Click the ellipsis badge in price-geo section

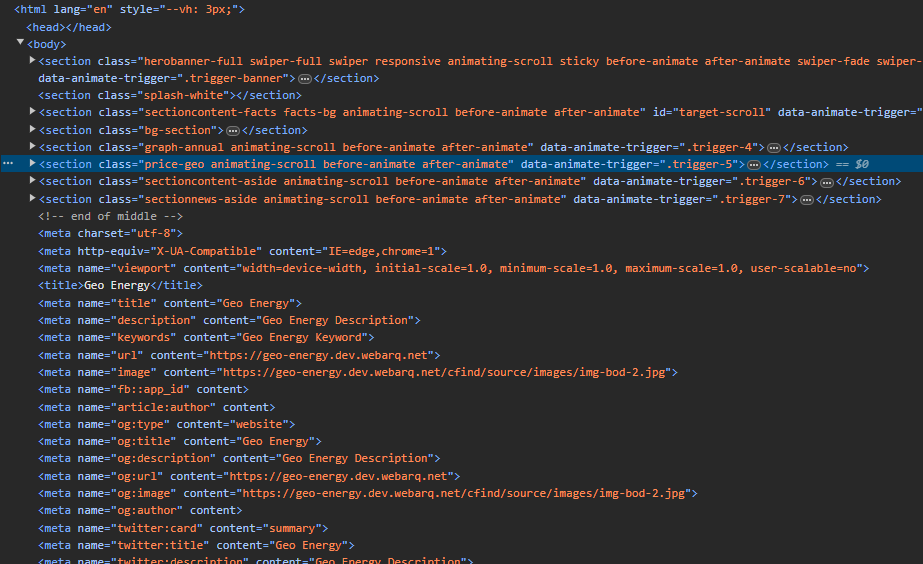click(754, 164)
